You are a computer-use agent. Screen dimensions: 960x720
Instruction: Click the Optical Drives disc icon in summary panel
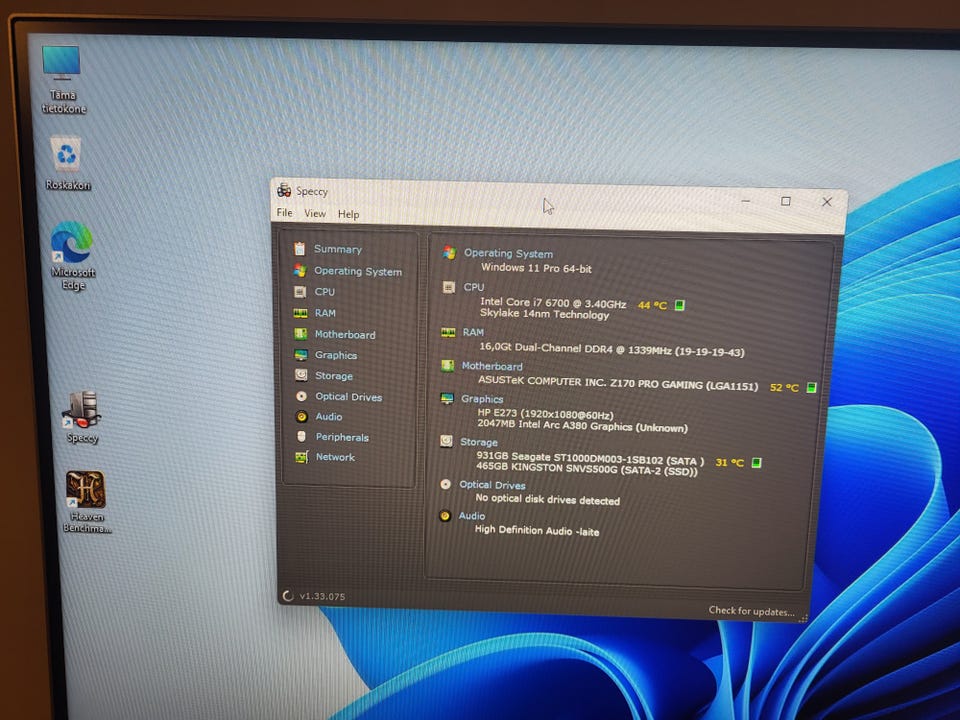pos(446,484)
